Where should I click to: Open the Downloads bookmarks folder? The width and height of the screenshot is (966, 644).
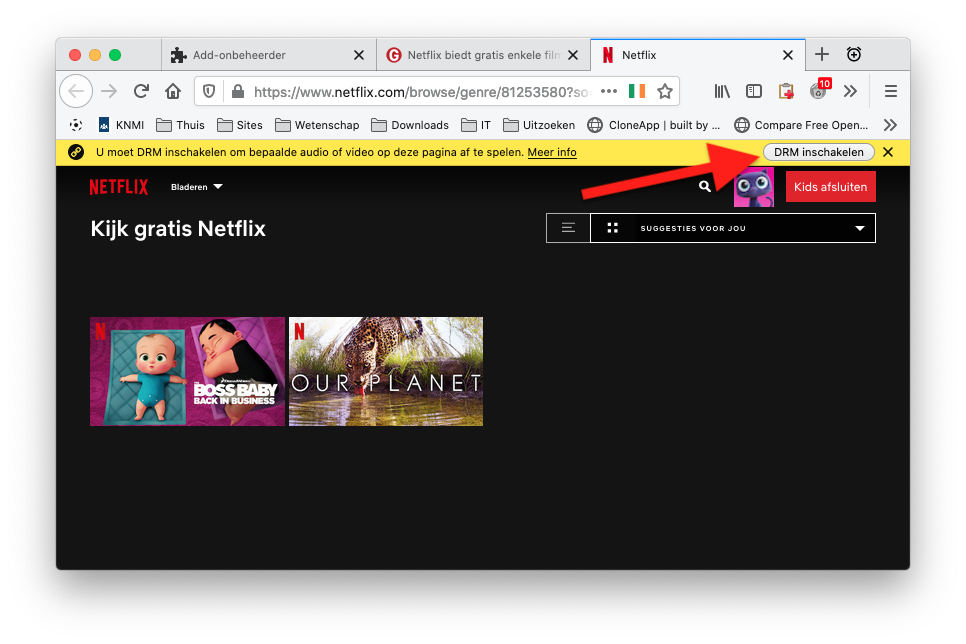(x=410, y=125)
